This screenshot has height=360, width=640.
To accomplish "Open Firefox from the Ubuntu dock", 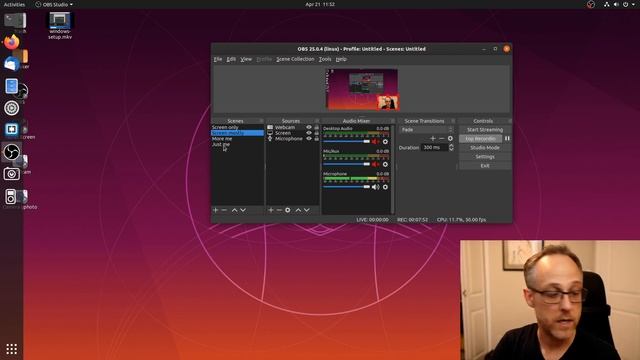I will [x=11, y=42].
